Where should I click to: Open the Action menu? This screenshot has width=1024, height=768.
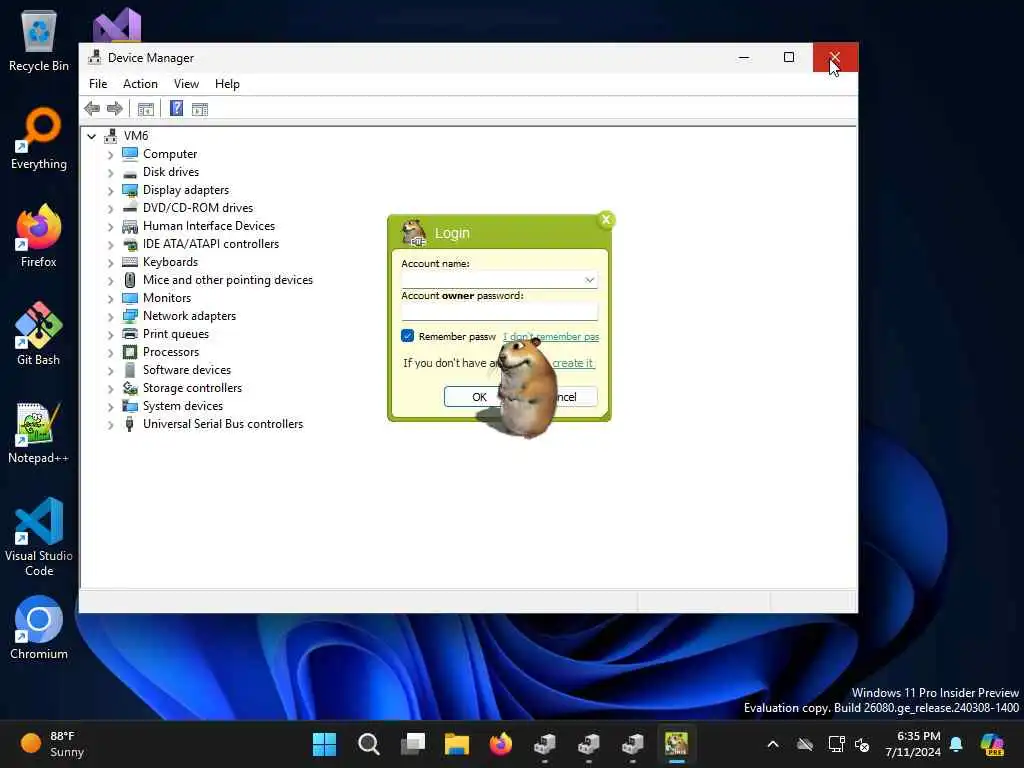coord(140,84)
